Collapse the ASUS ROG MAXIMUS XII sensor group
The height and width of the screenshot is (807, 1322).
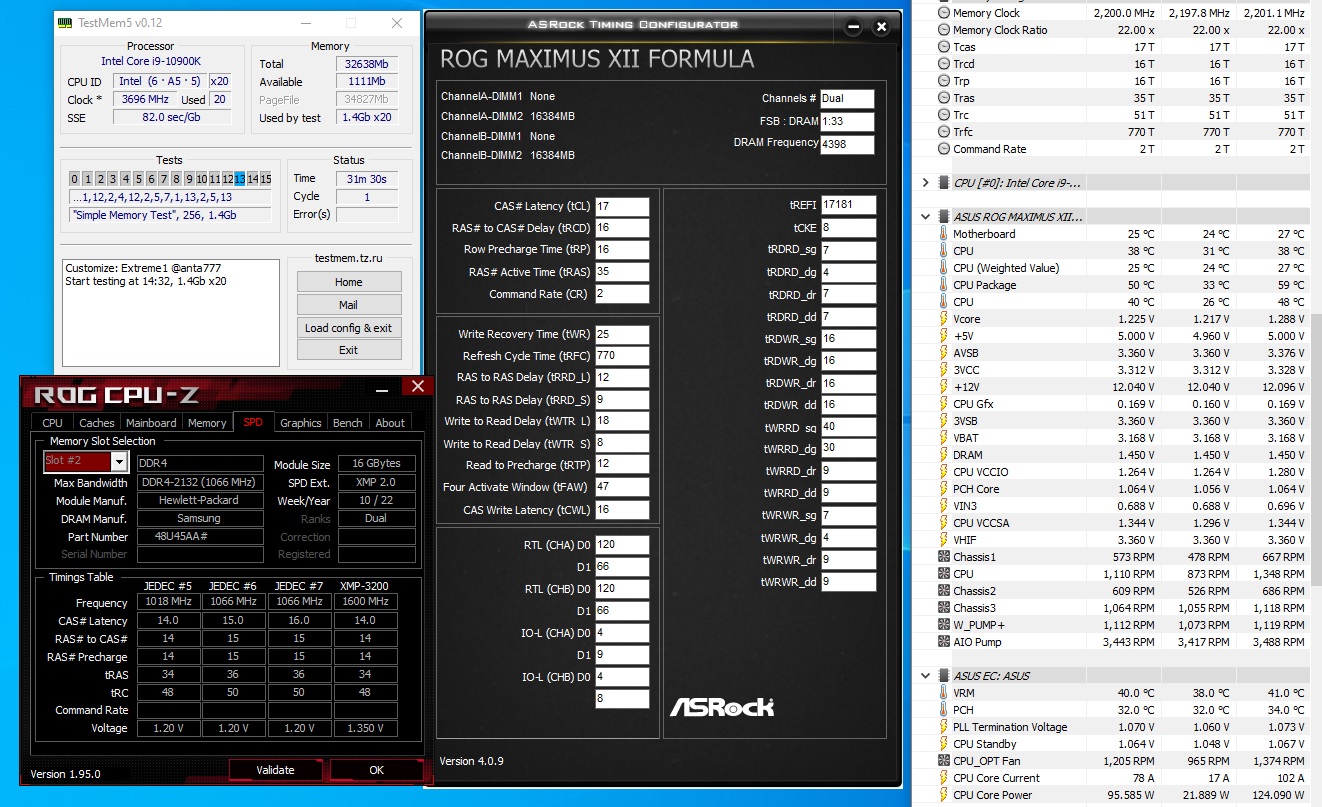coord(925,216)
